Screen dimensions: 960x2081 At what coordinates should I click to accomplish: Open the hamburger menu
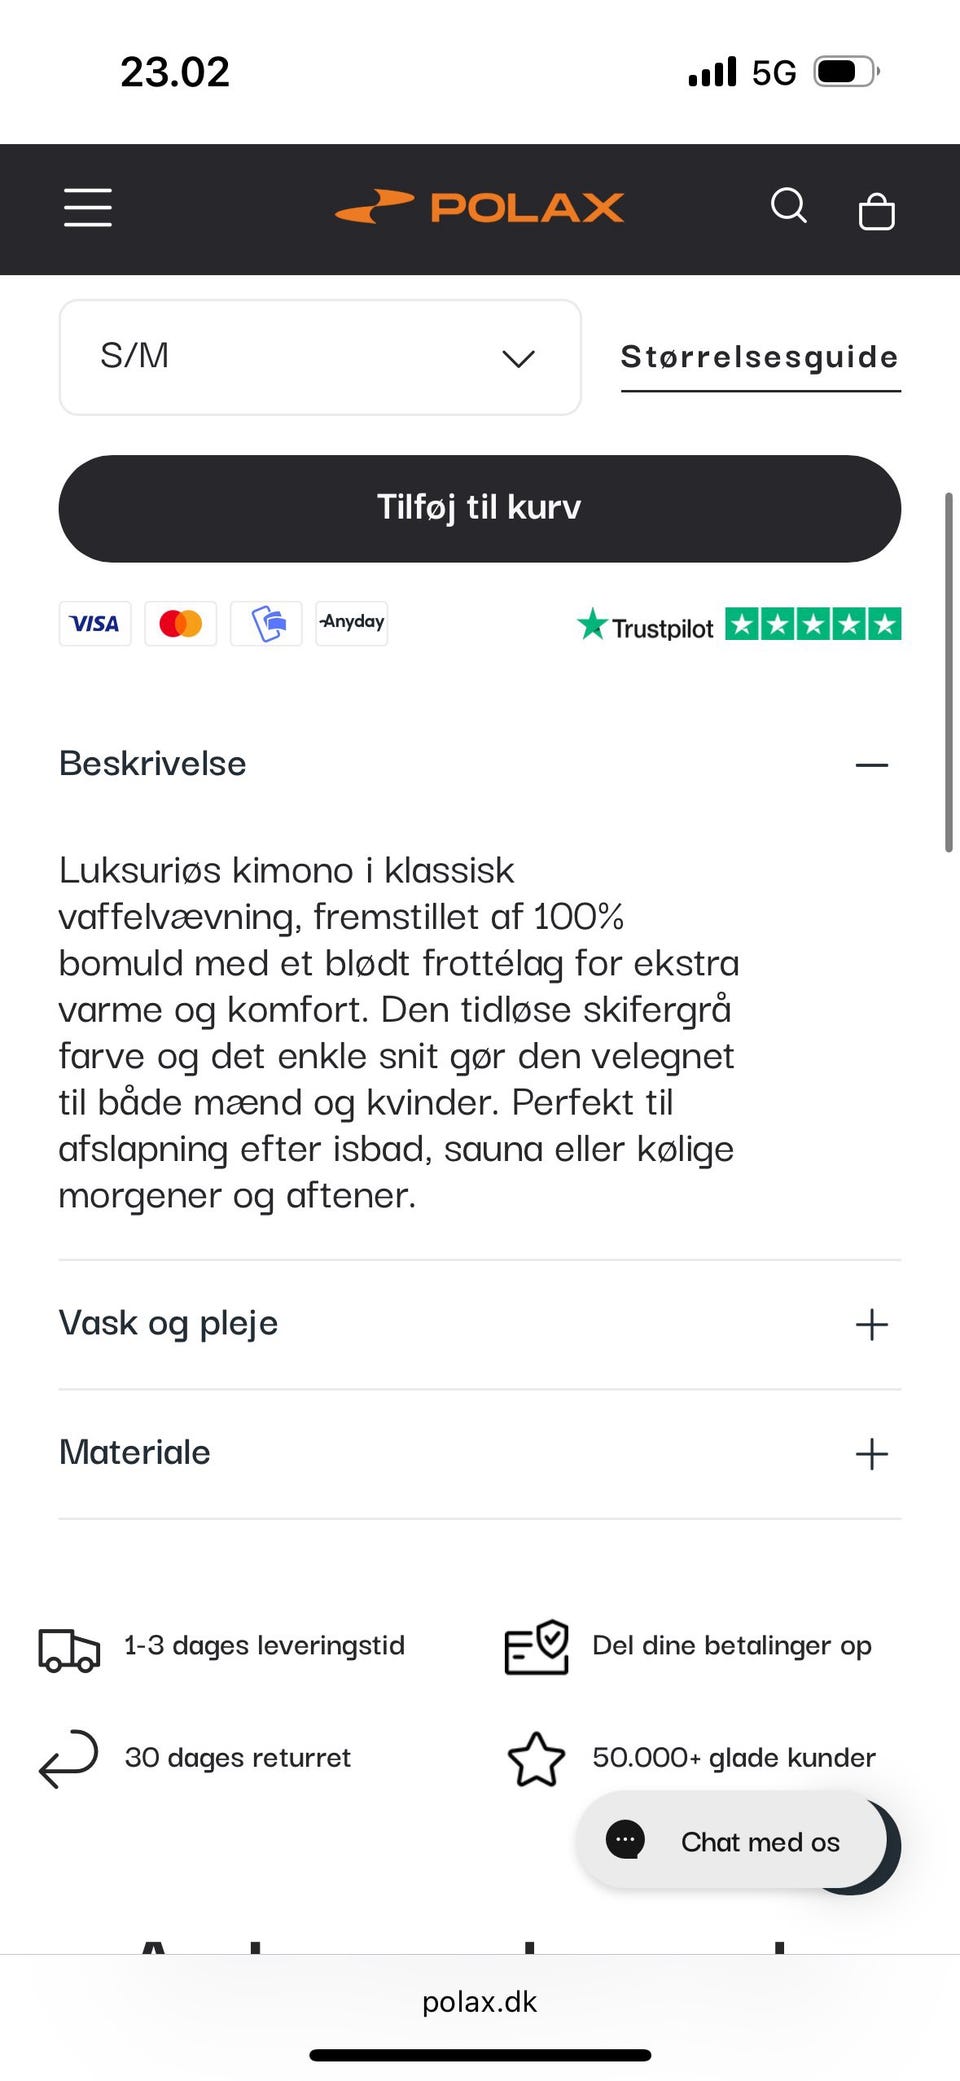(88, 207)
